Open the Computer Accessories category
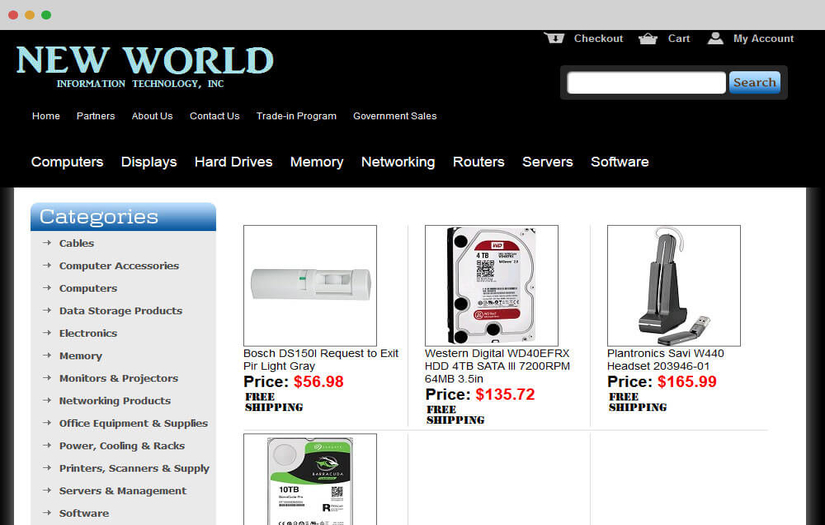 (119, 266)
